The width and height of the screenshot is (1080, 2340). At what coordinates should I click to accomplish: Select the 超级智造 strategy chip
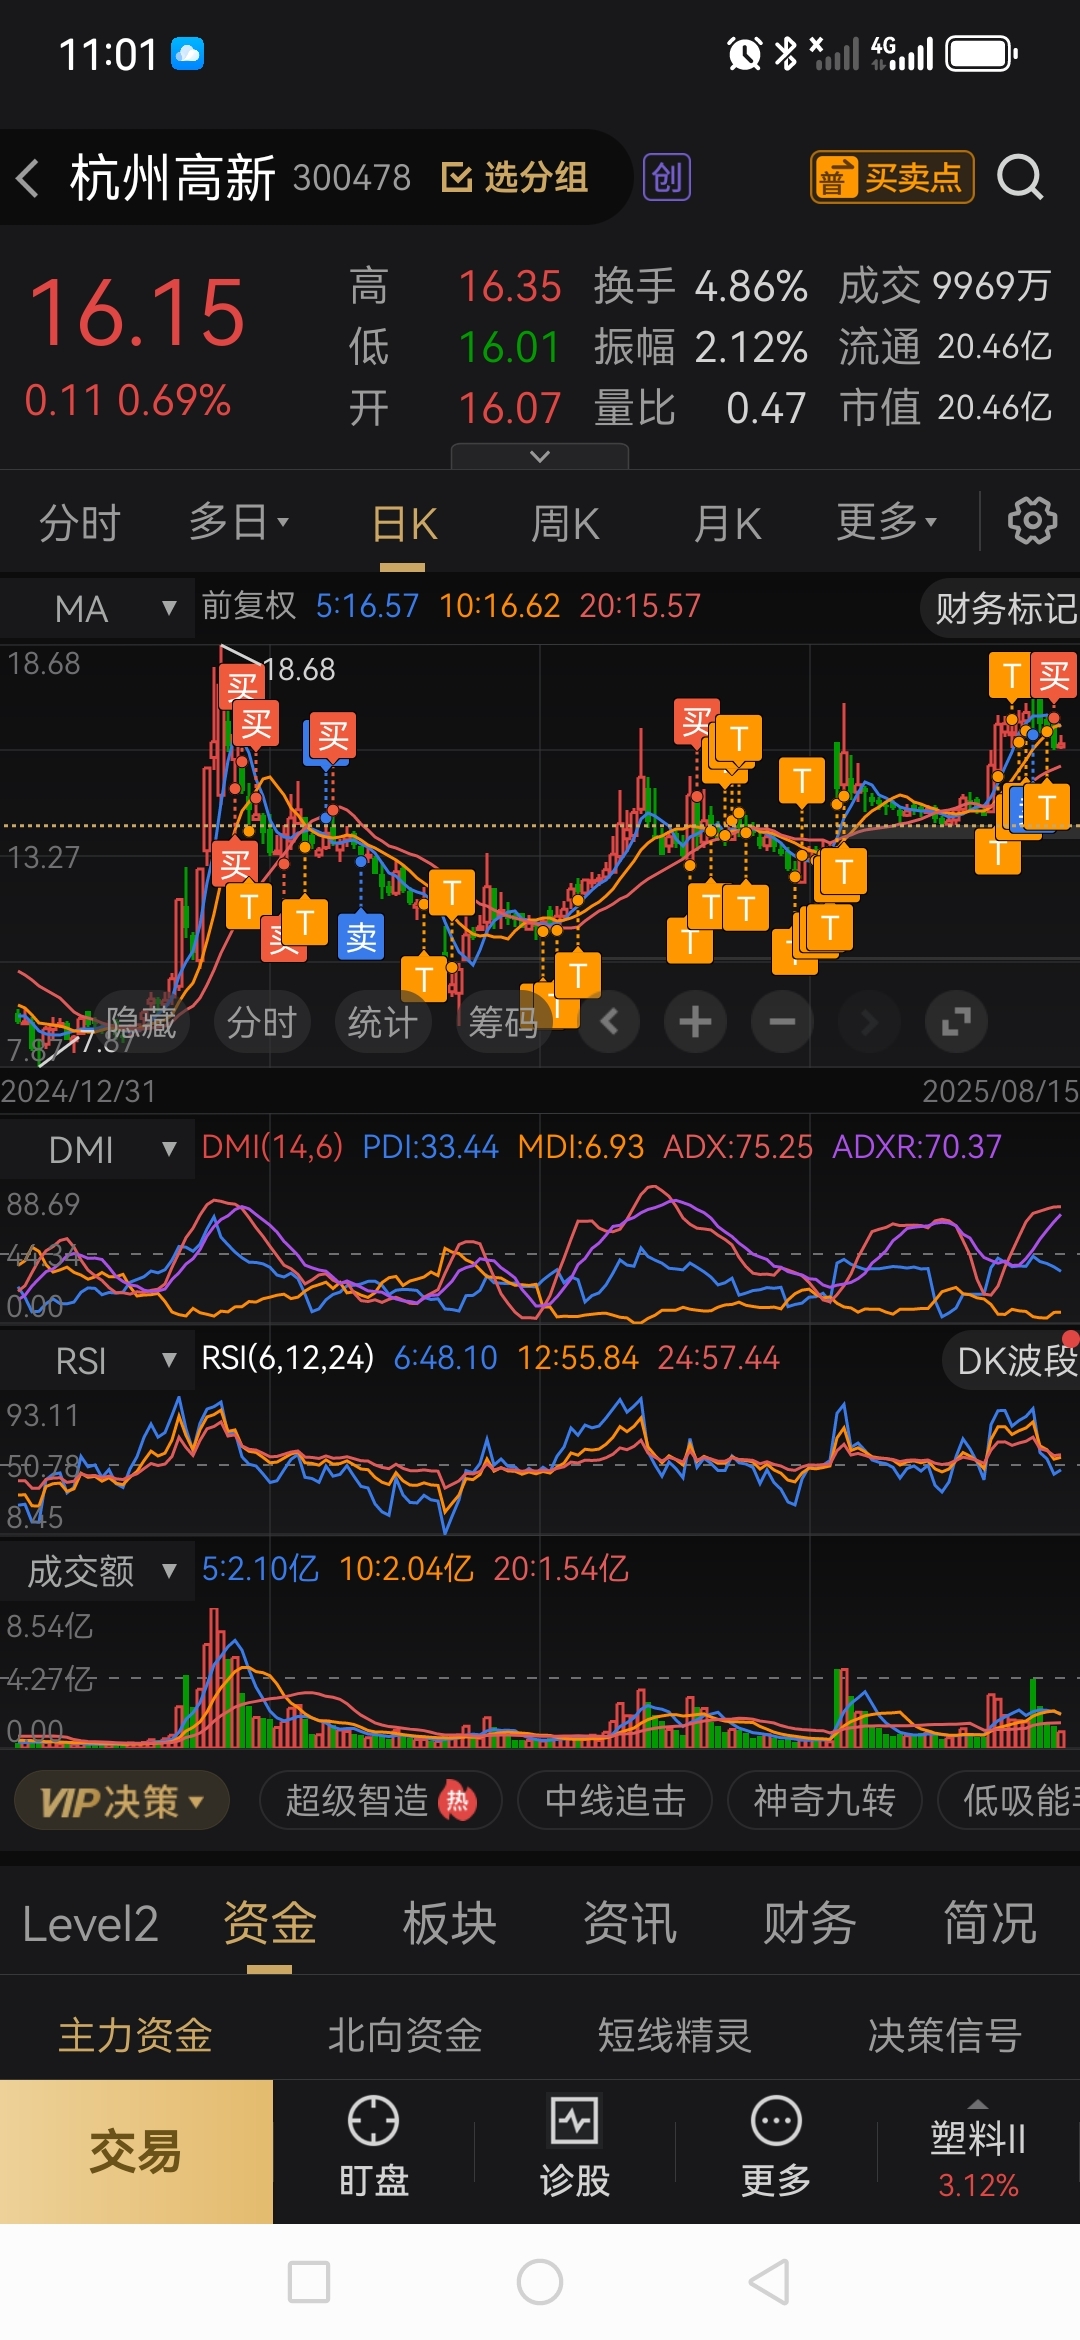(380, 1801)
